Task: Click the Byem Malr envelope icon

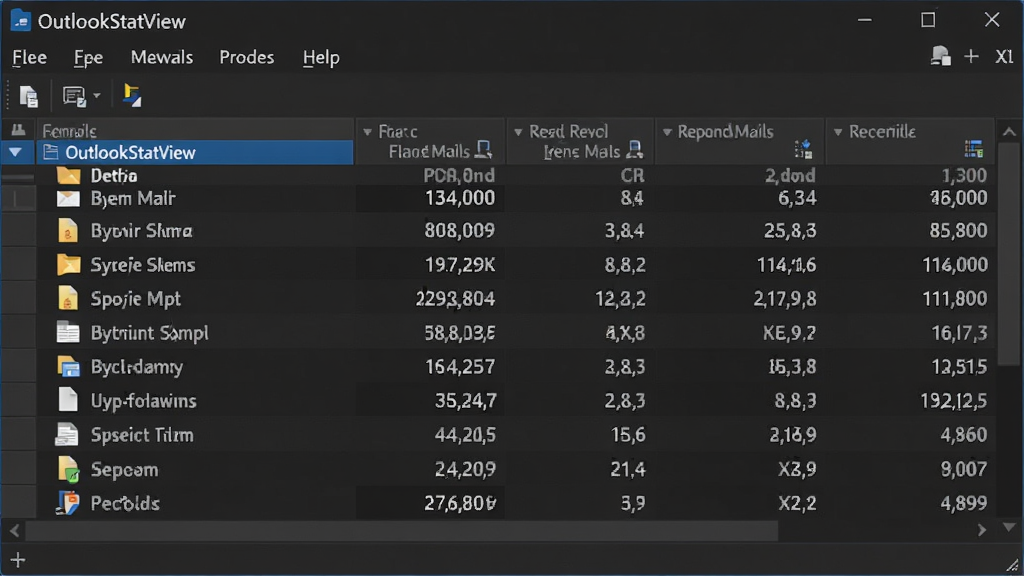Action: pyautogui.click(x=68, y=199)
